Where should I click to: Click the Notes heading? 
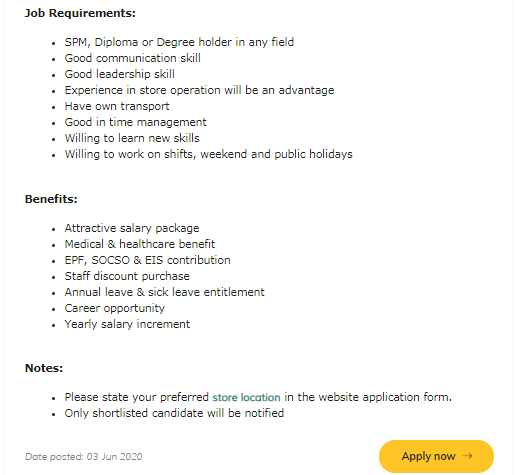click(x=44, y=368)
